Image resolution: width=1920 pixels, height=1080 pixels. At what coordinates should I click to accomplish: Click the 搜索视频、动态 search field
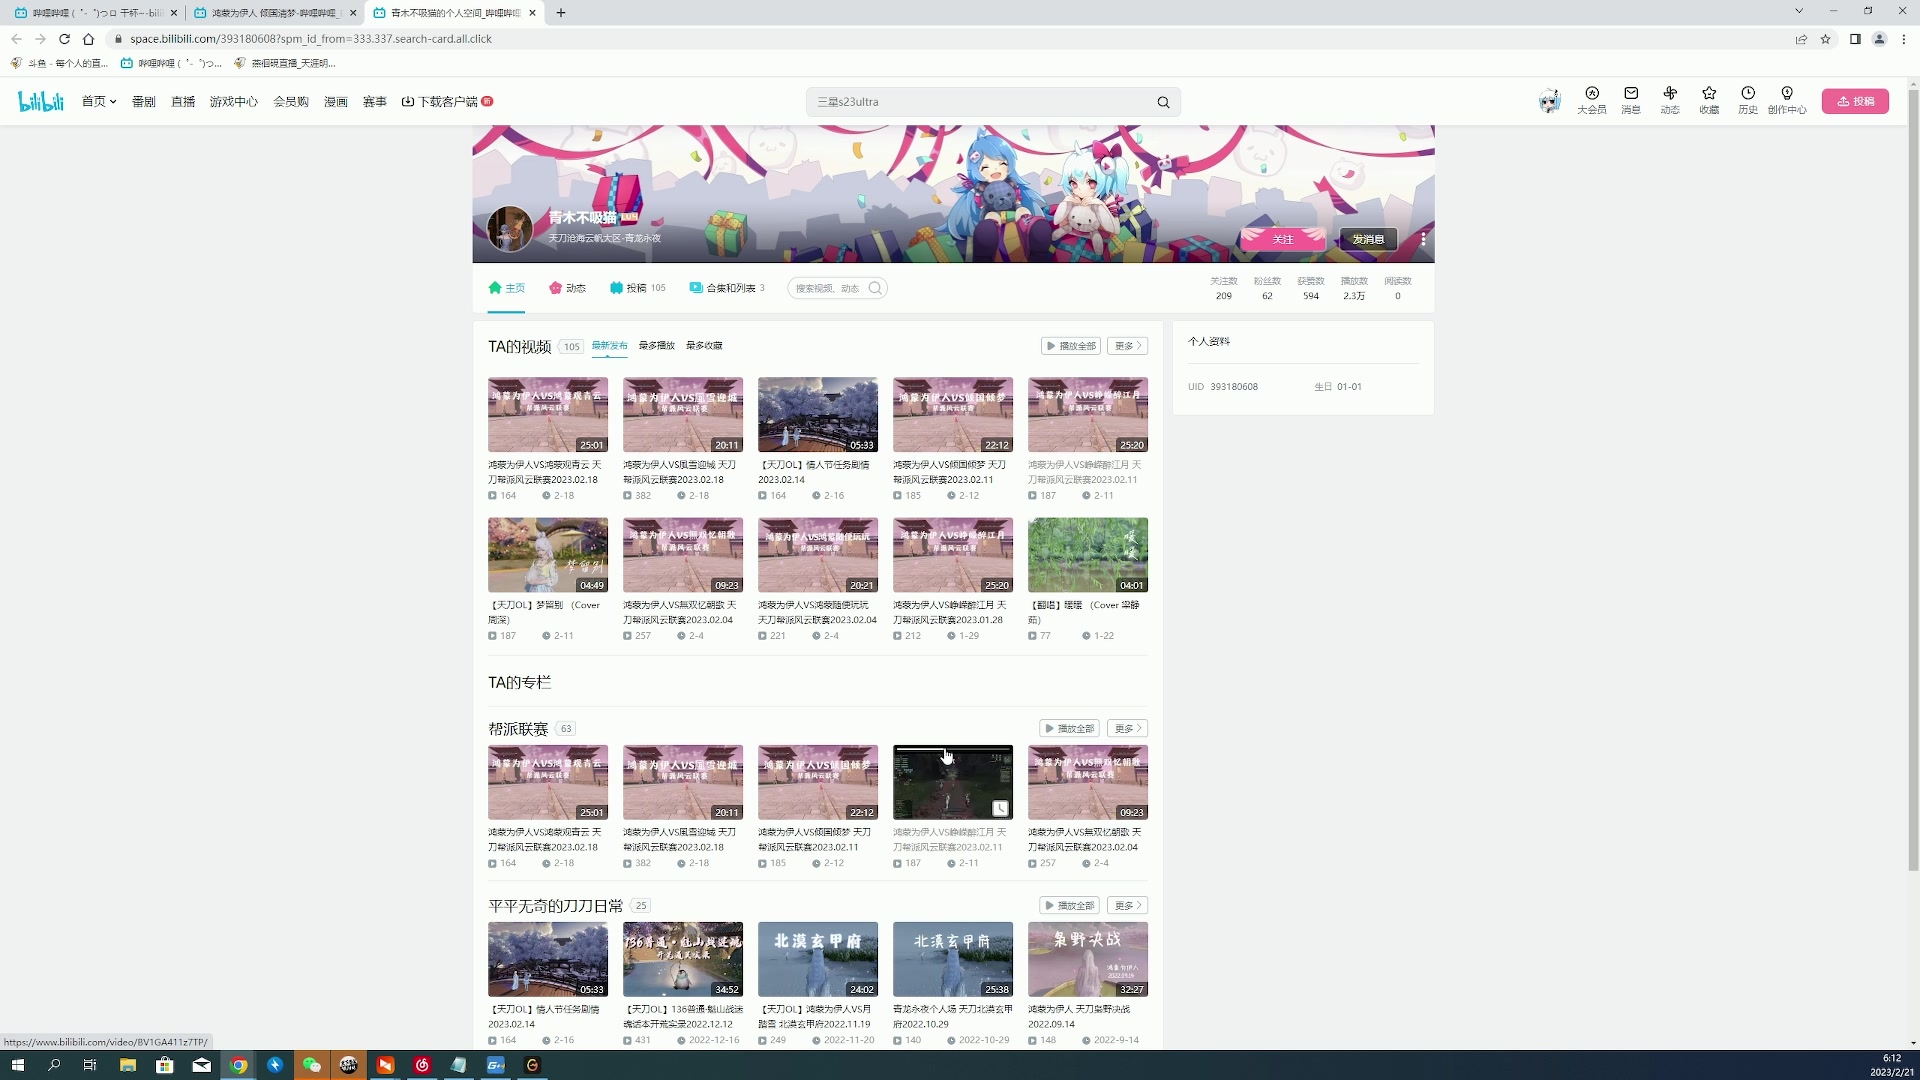click(x=828, y=288)
